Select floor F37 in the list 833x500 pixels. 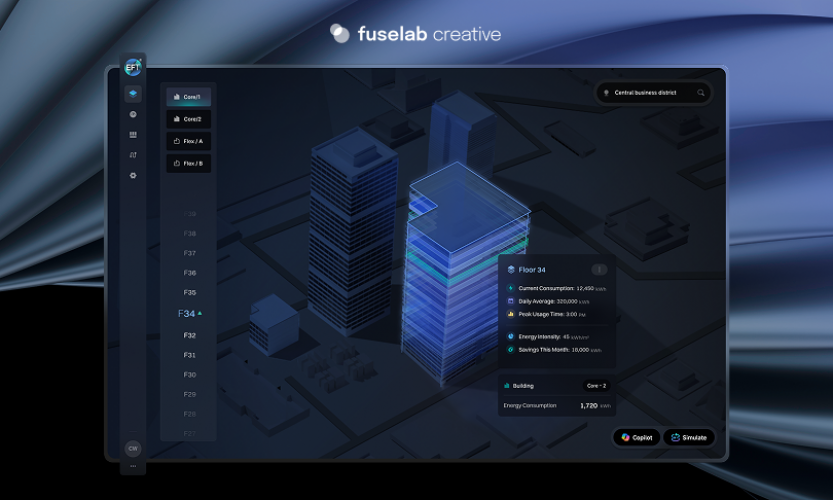coord(190,253)
